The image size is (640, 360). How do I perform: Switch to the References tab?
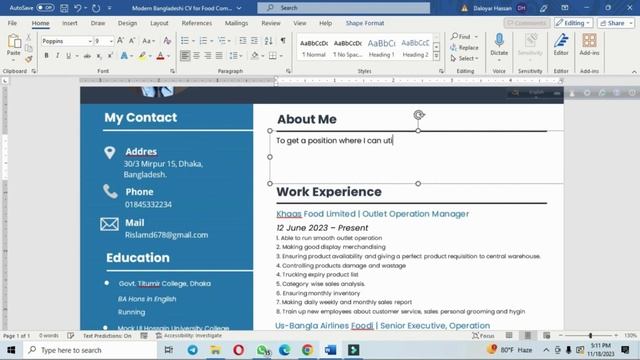point(197,23)
